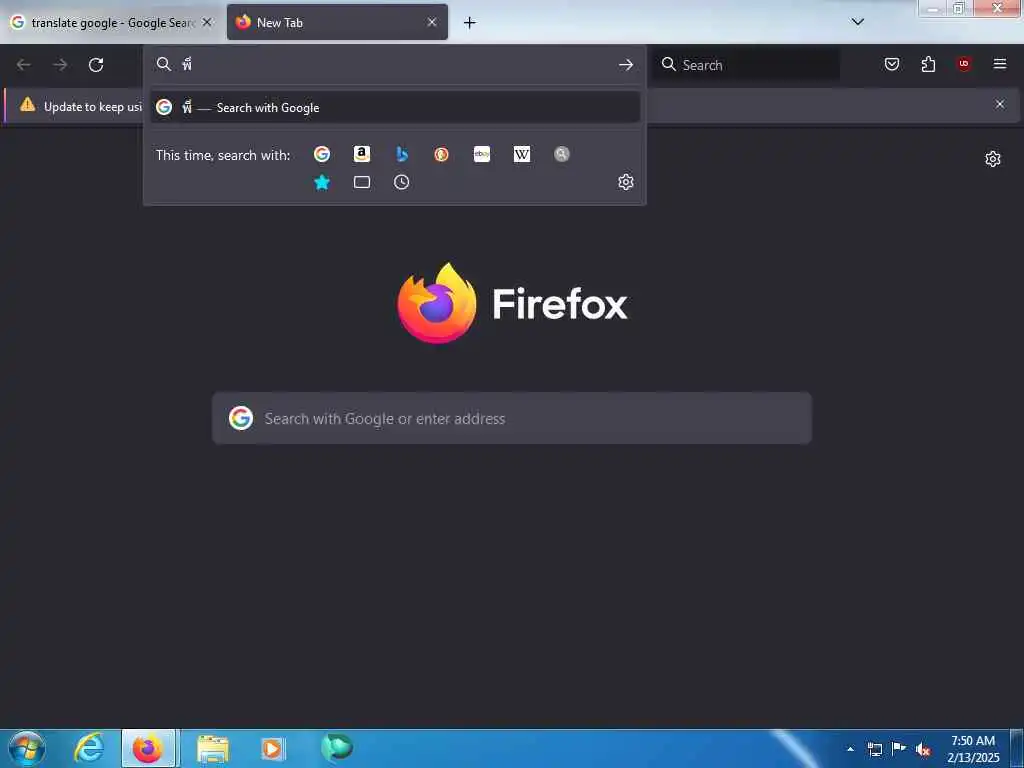Show hidden system tray icons
The height and width of the screenshot is (768, 1024).
click(850, 749)
